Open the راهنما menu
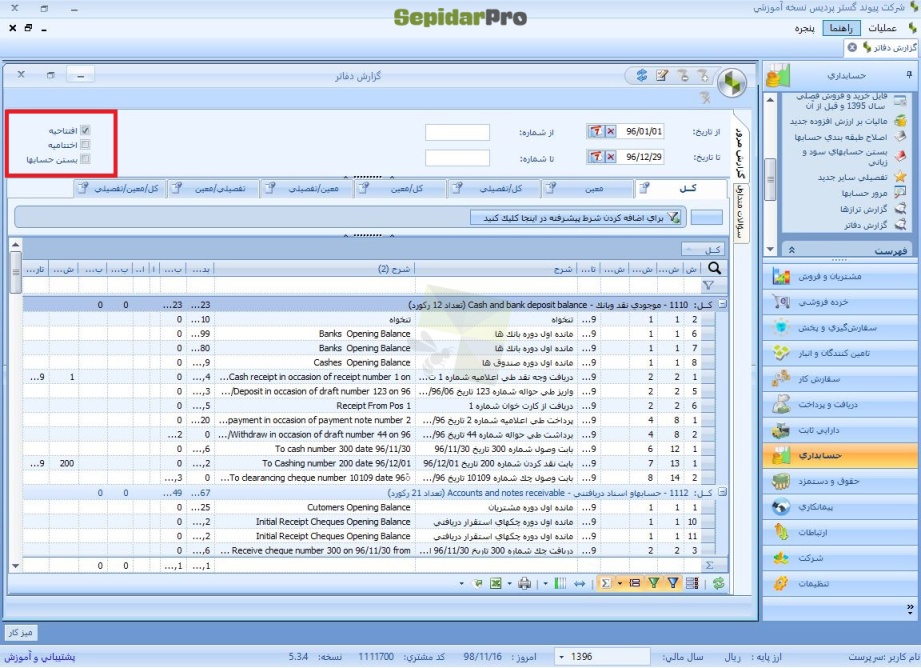Viewport: 921px width, 668px height. click(841, 28)
